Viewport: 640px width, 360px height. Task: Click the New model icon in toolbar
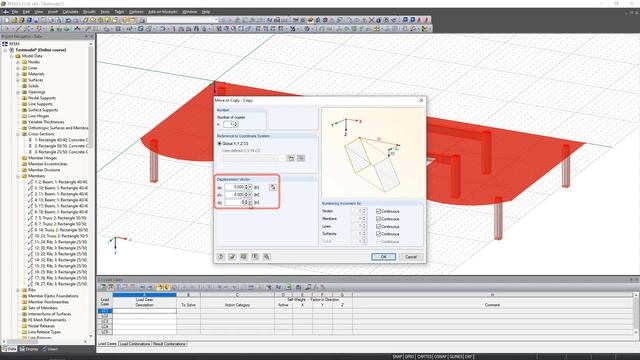click(7, 20)
